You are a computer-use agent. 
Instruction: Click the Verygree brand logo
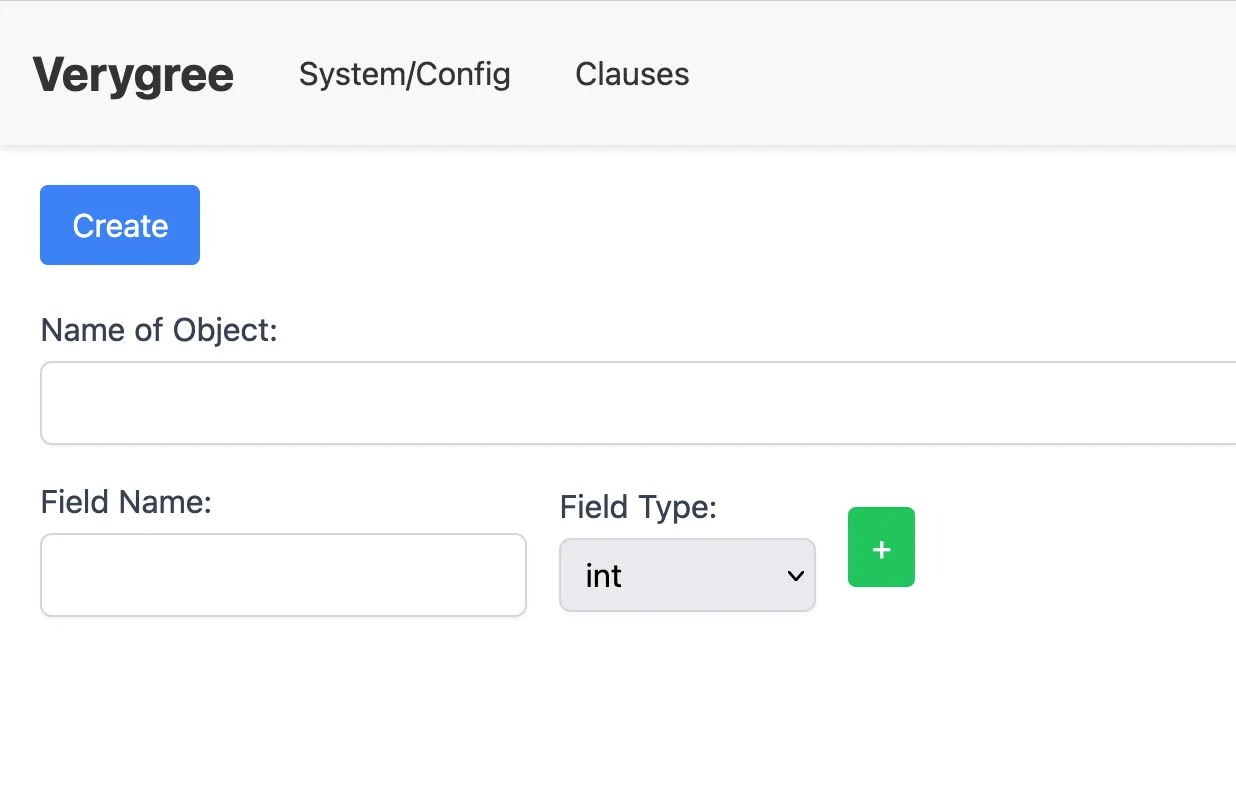click(133, 75)
